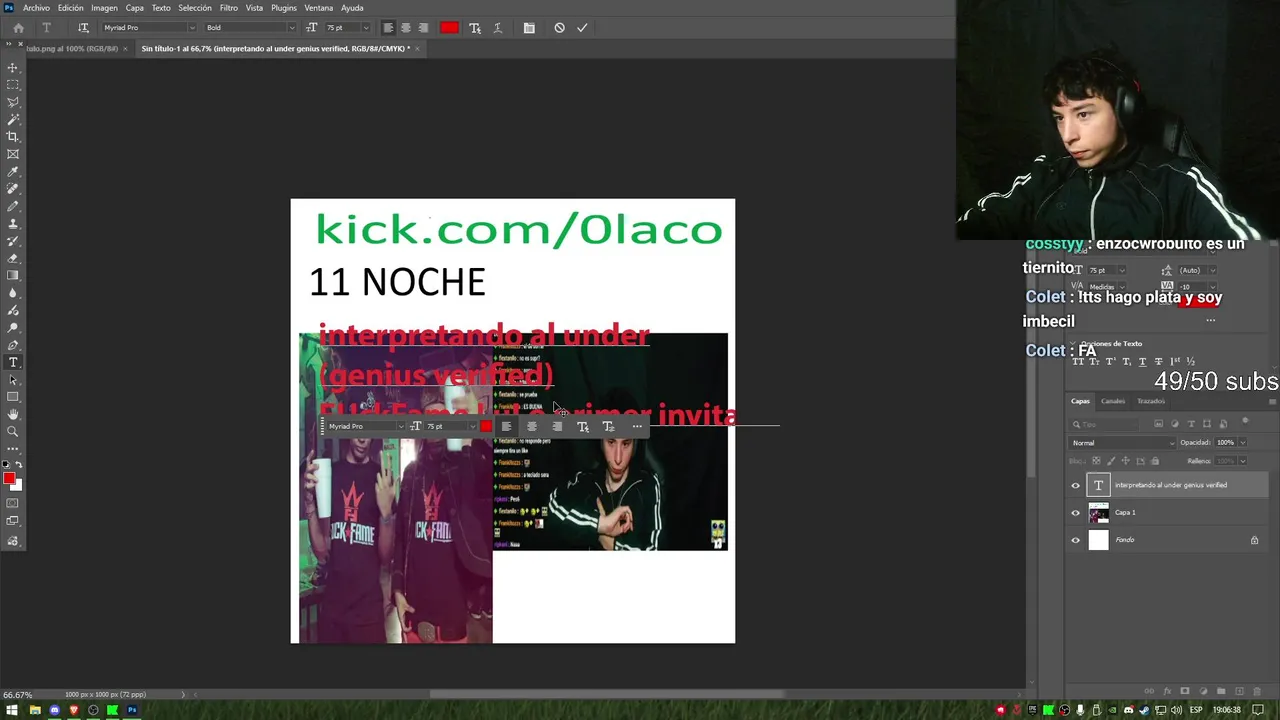Hide the Fondo layer
Screen dimensions: 1280x720
pos(1076,540)
